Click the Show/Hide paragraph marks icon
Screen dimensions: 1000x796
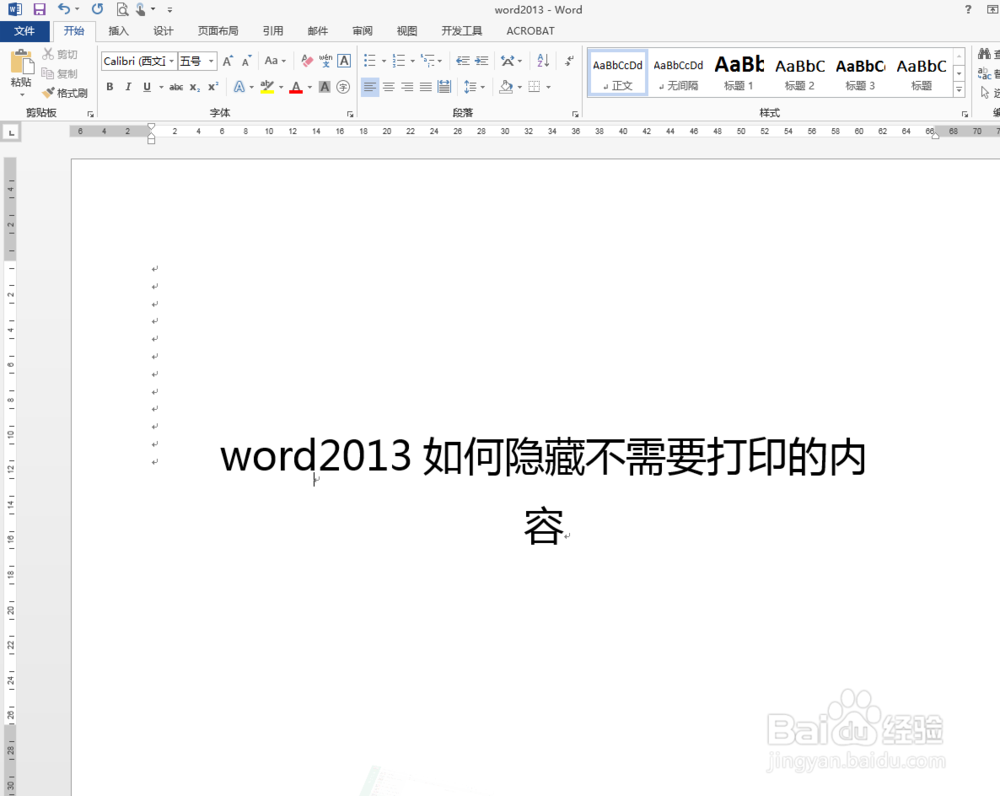(569, 61)
